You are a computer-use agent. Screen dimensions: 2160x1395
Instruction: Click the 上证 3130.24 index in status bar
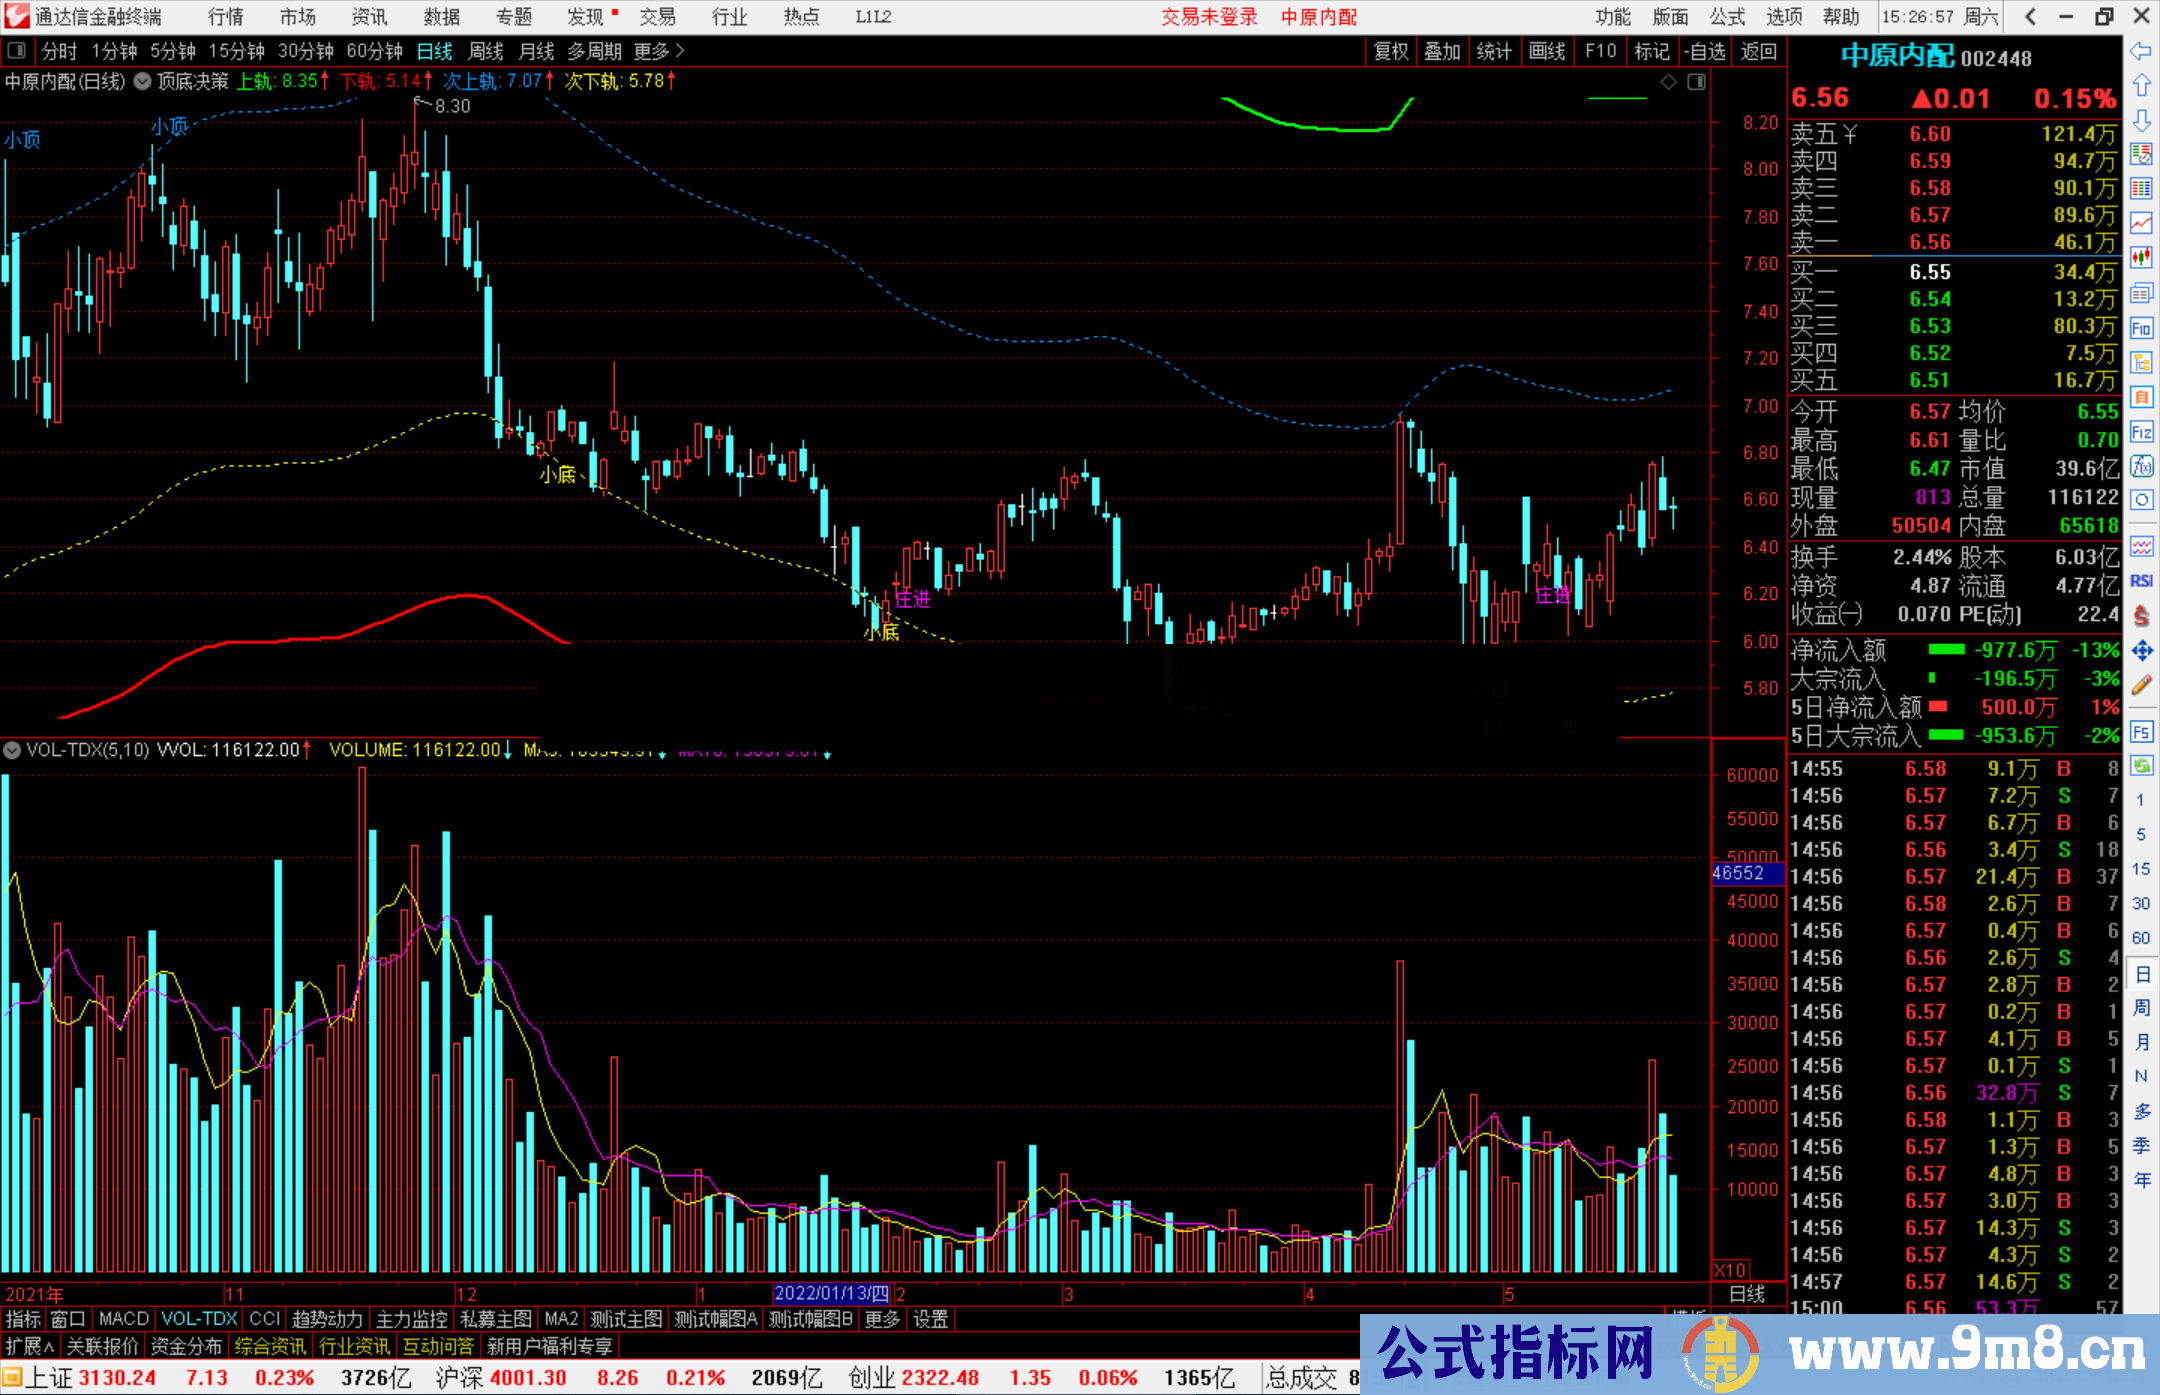pos(91,1377)
